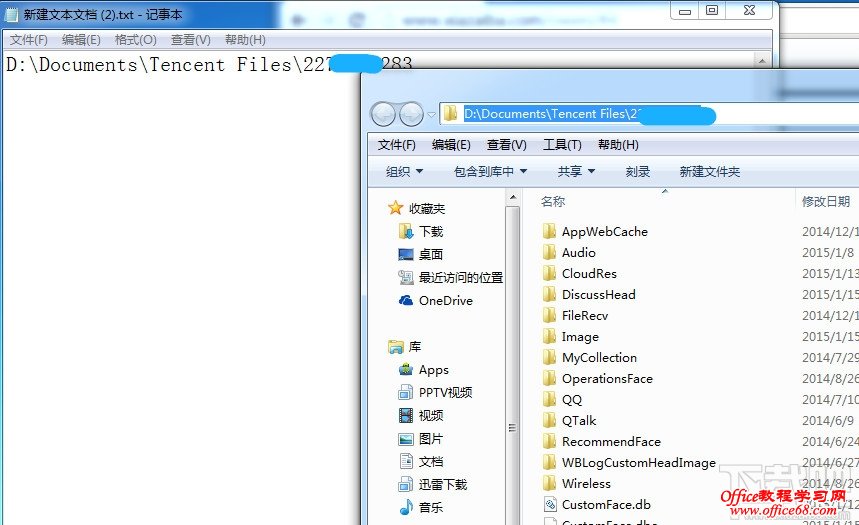Open the 文档 library

(x=431, y=461)
